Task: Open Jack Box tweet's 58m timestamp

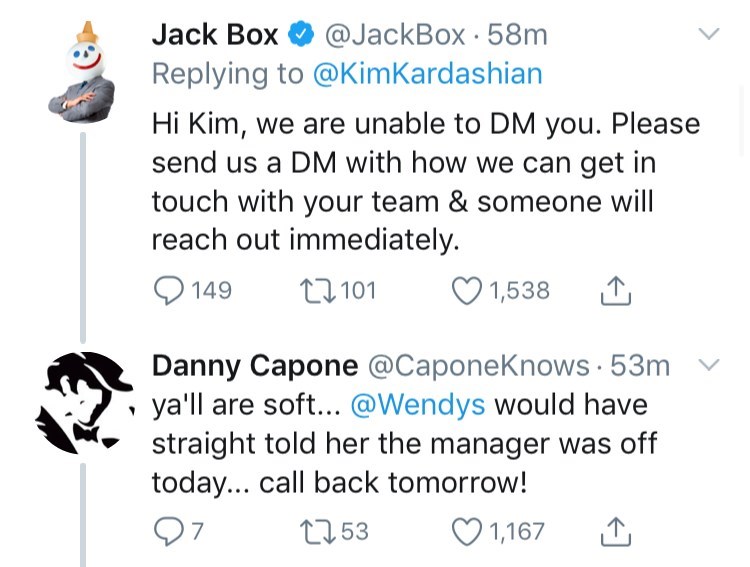Action: pyautogui.click(x=517, y=35)
